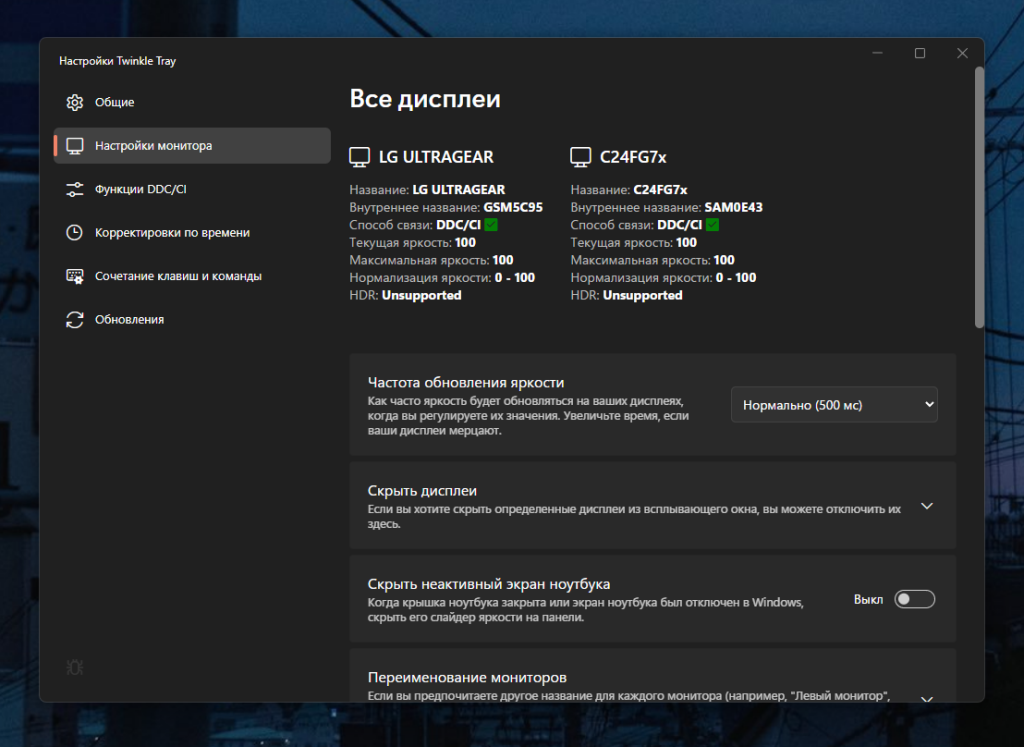Image resolution: width=1024 pixels, height=747 pixels.
Task: Click the bug icon at sidebar bottom
Action: click(74, 667)
